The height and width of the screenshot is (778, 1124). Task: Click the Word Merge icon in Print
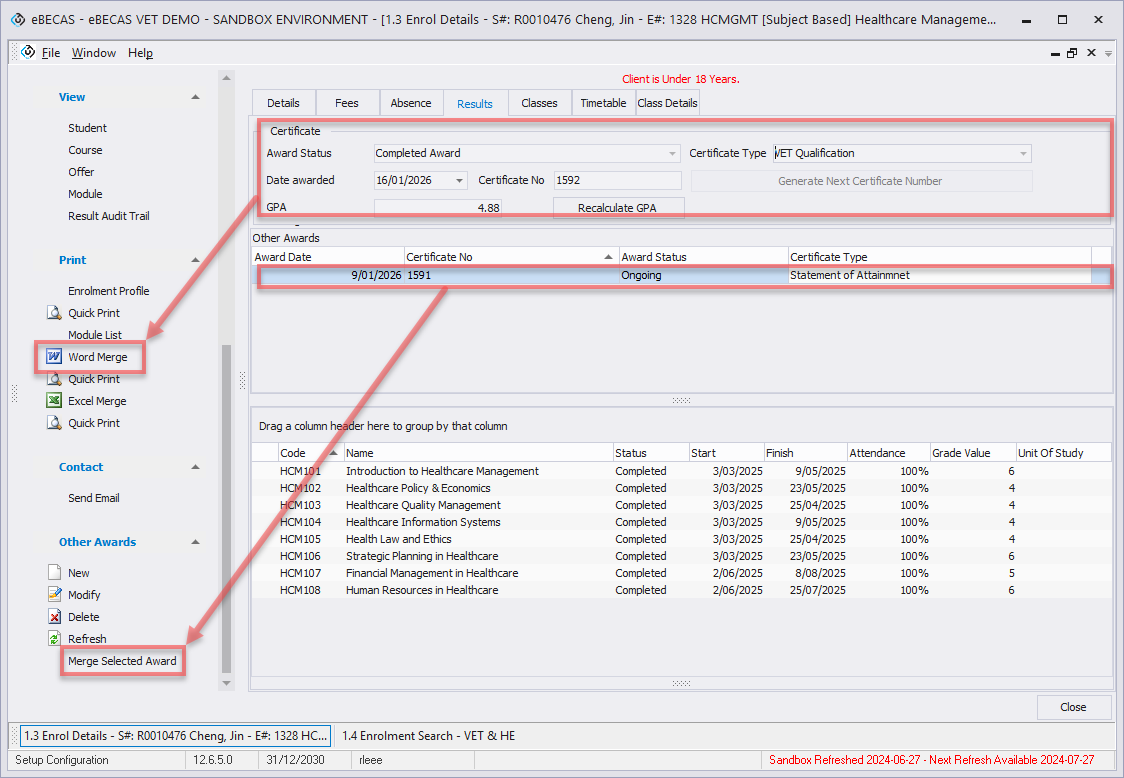55,357
